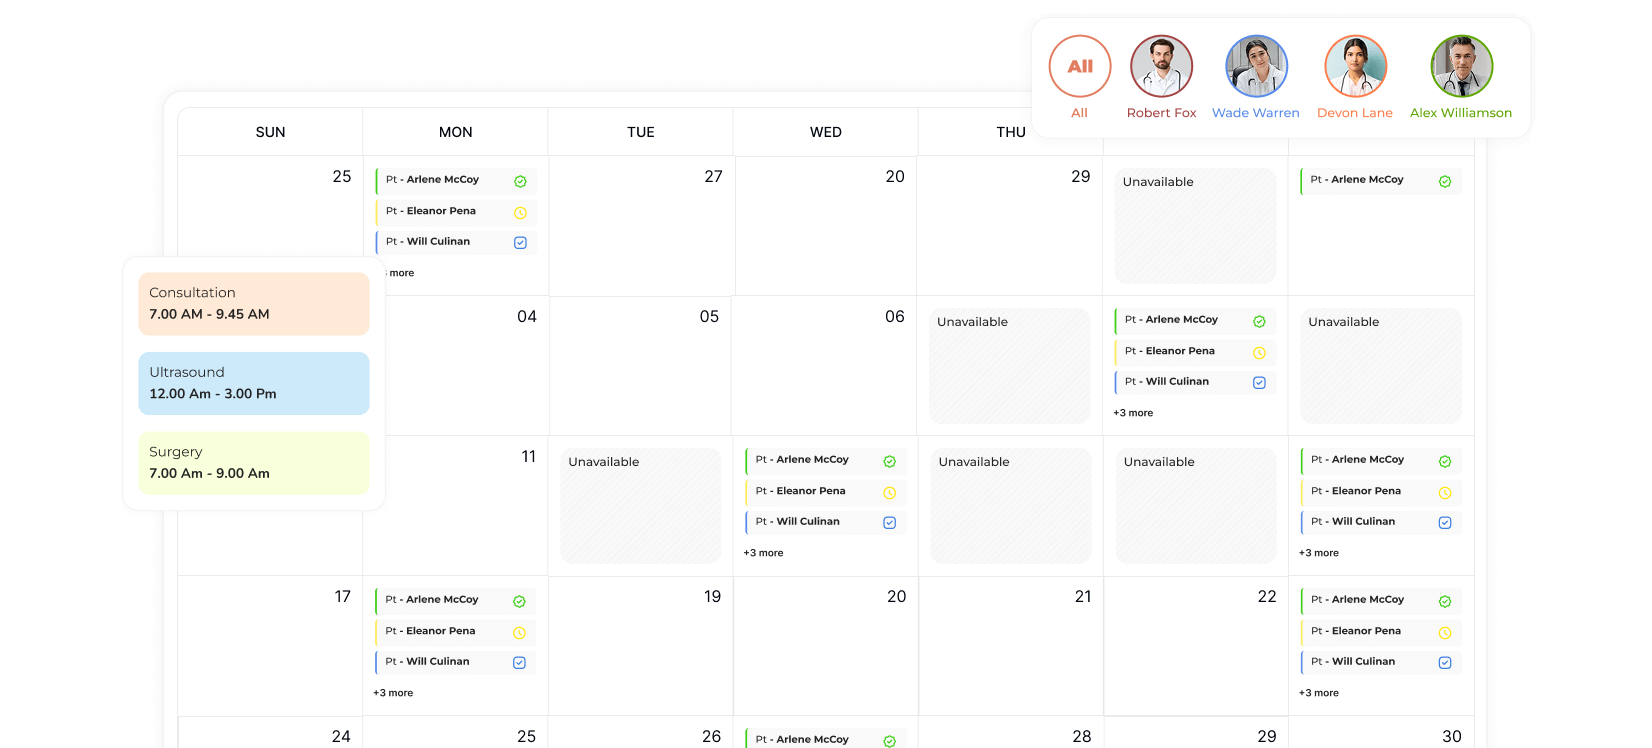This screenshot has width=1652, height=748.
Task: Expand '+3 more' in third-week Wednesday cell
Action: pos(763,553)
